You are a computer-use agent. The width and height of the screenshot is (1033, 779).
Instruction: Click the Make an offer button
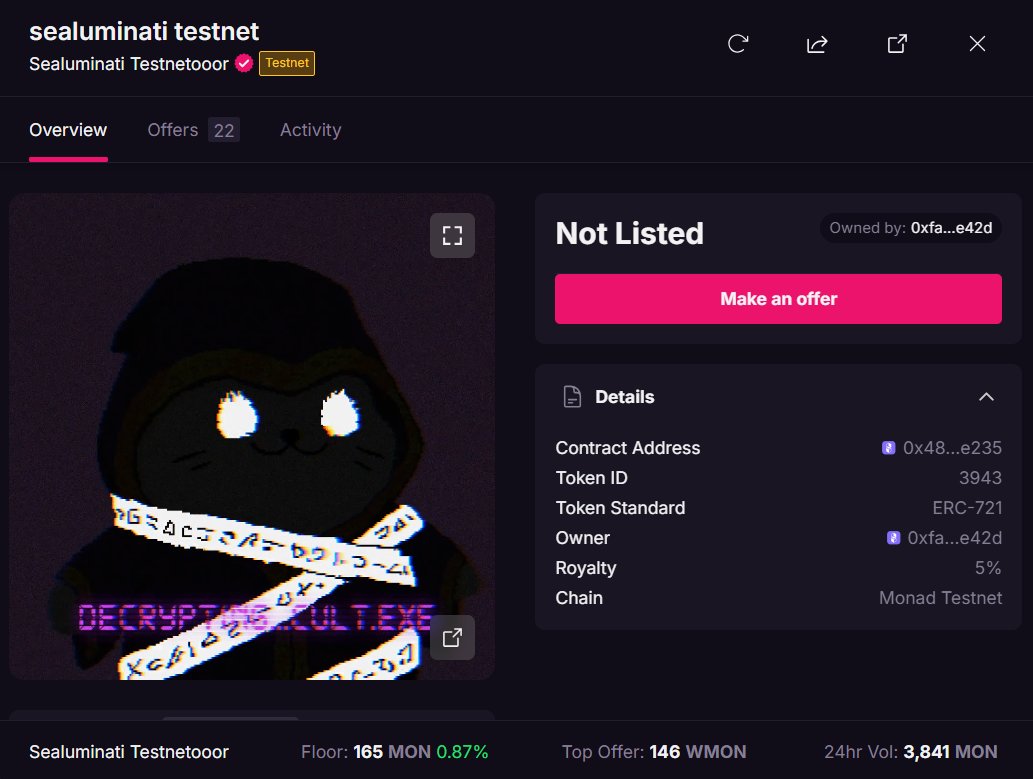click(778, 299)
